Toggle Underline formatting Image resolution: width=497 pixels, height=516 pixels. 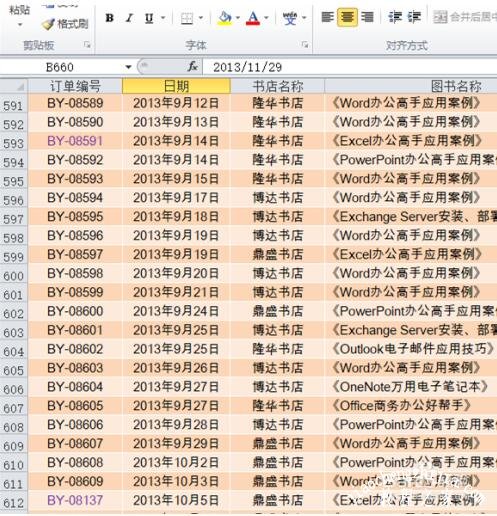[x=149, y=18]
